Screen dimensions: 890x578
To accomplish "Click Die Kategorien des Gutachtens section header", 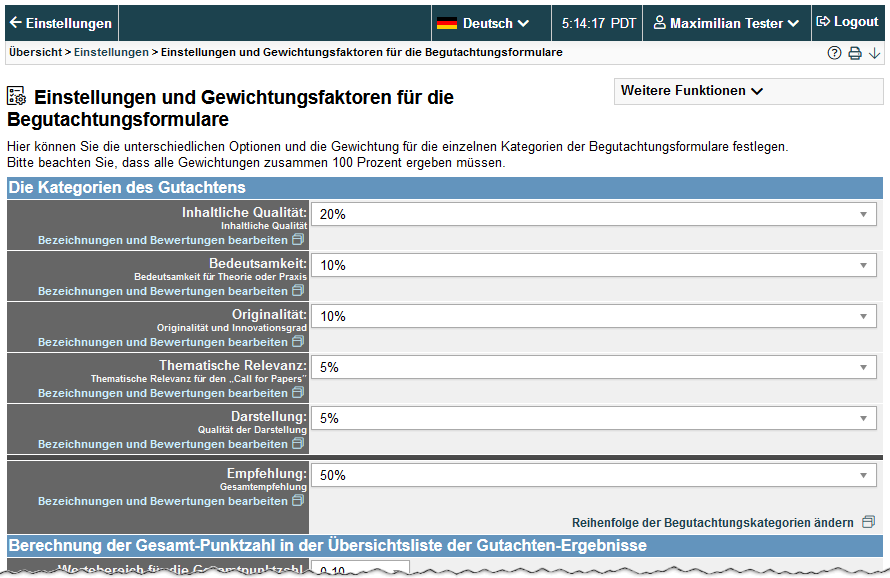I will click(x=445, y=188).
